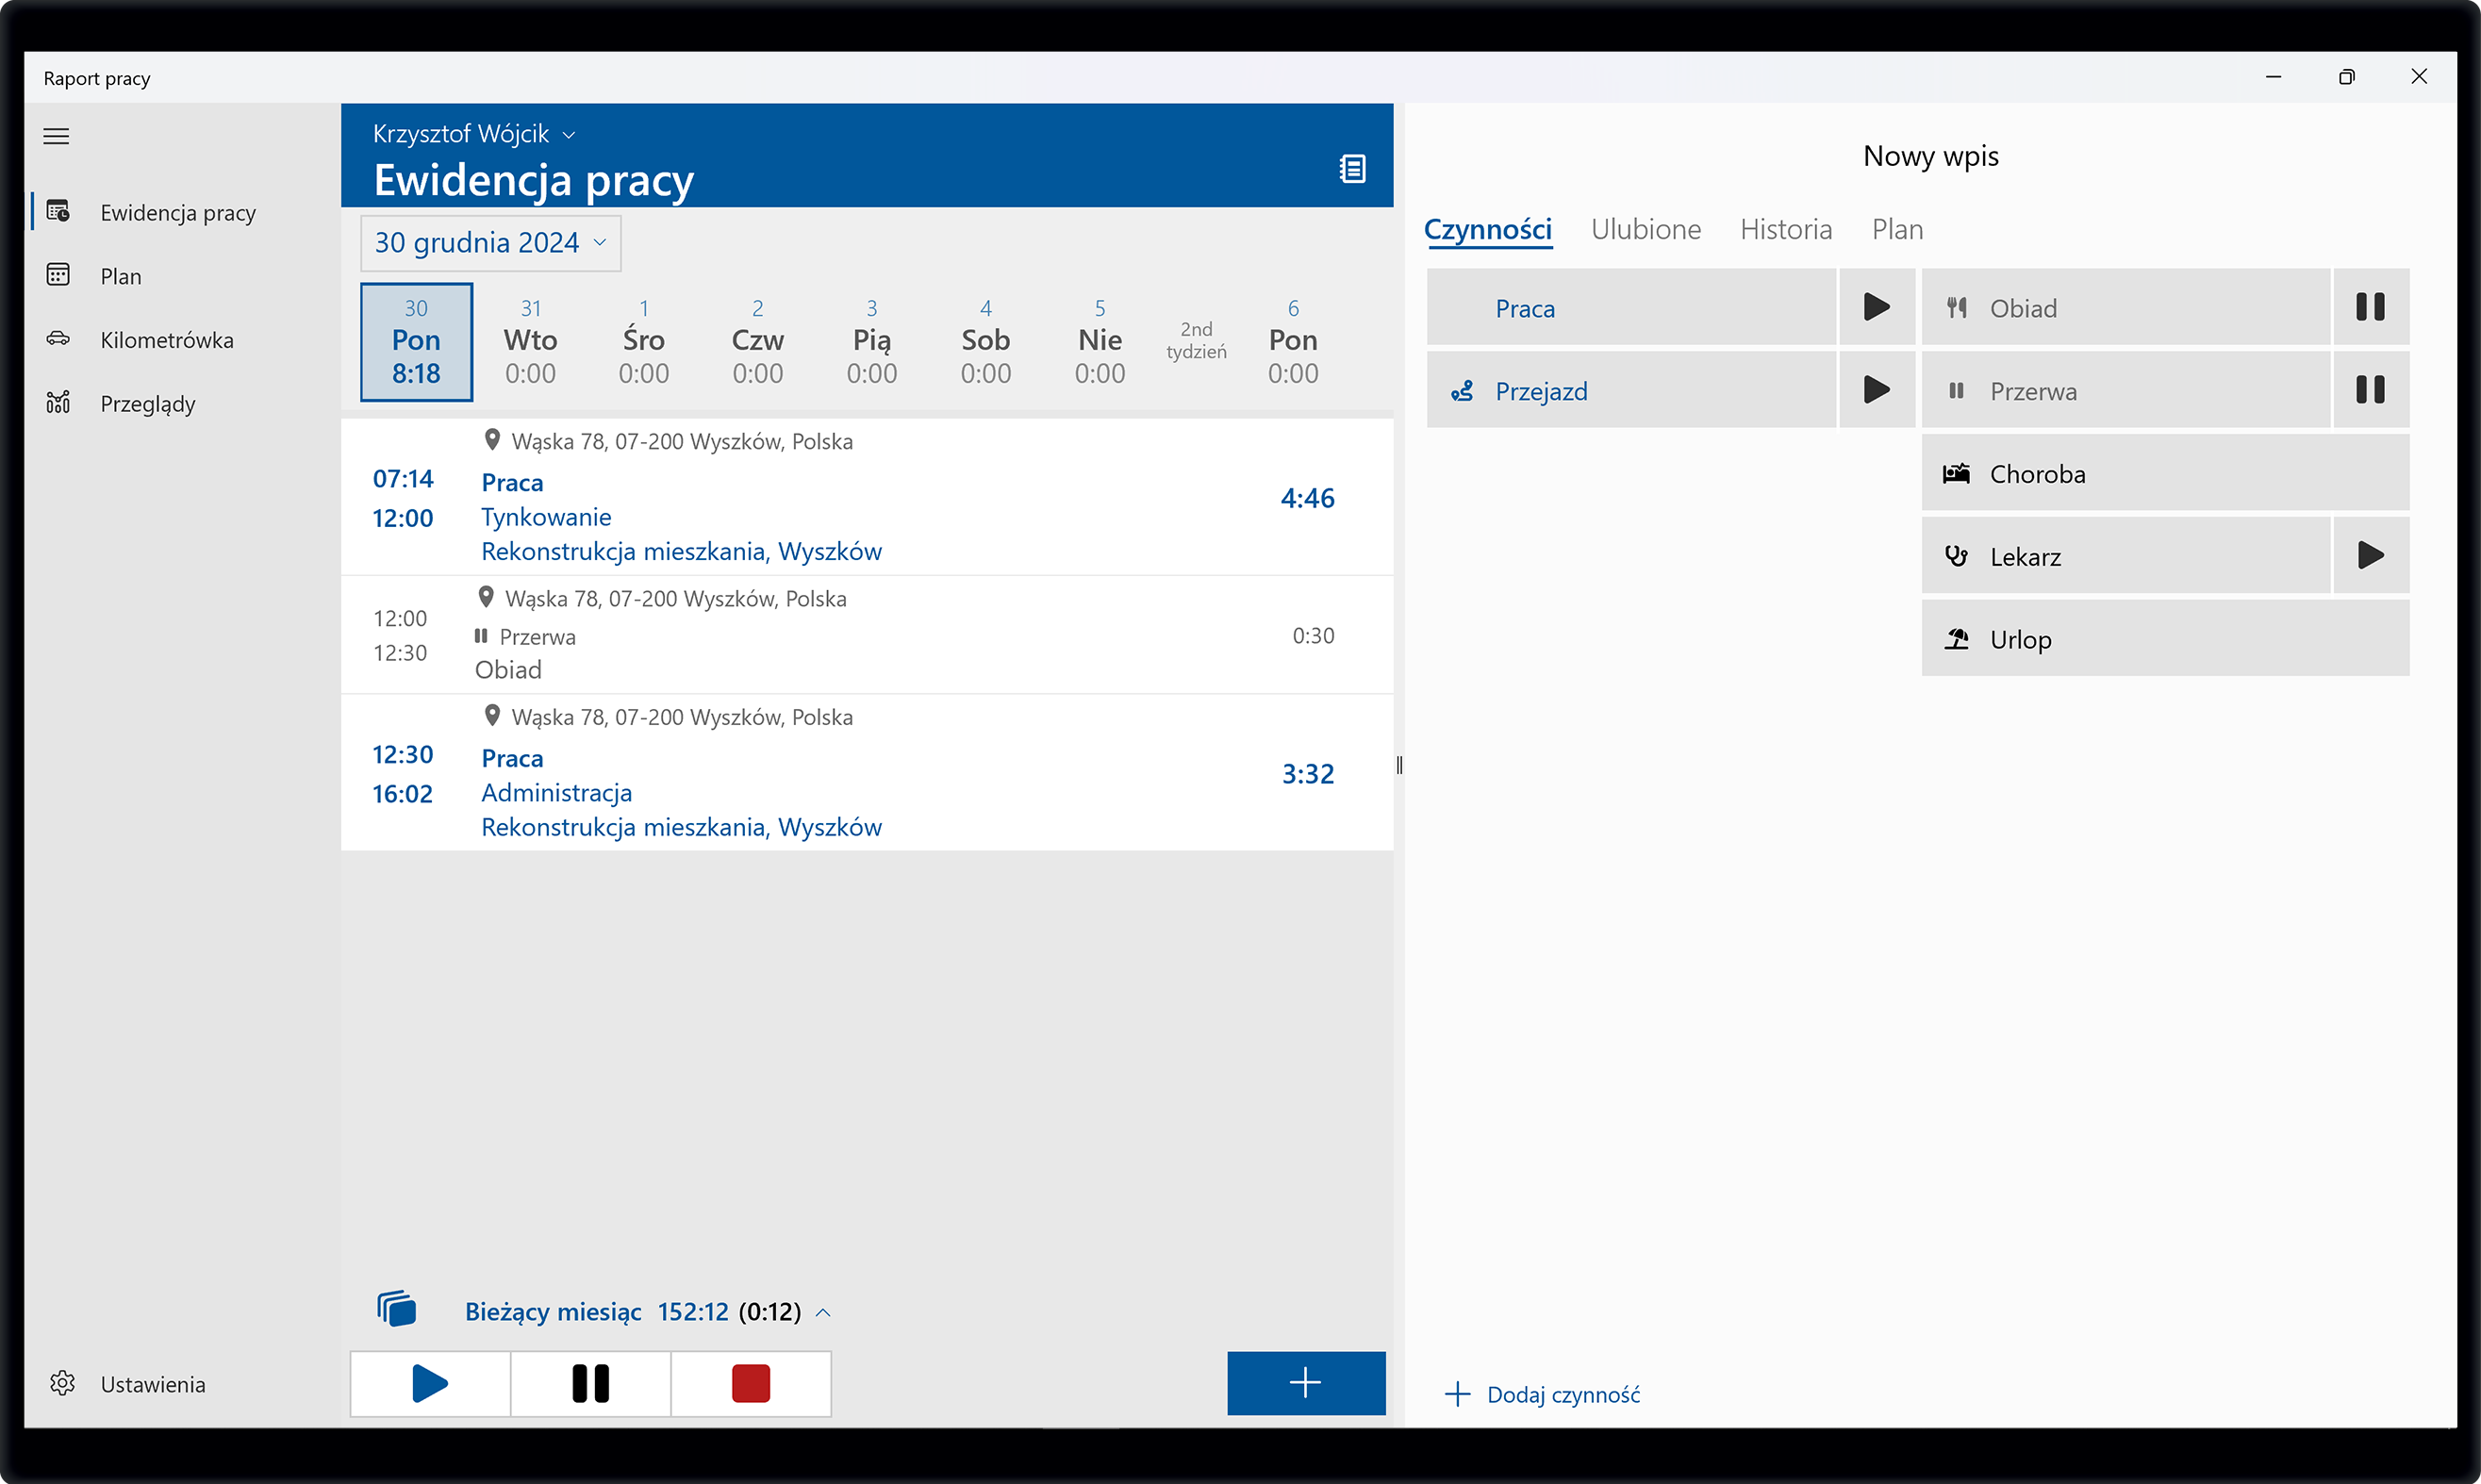Switch to the Historia tab

tap(1785, 230)
